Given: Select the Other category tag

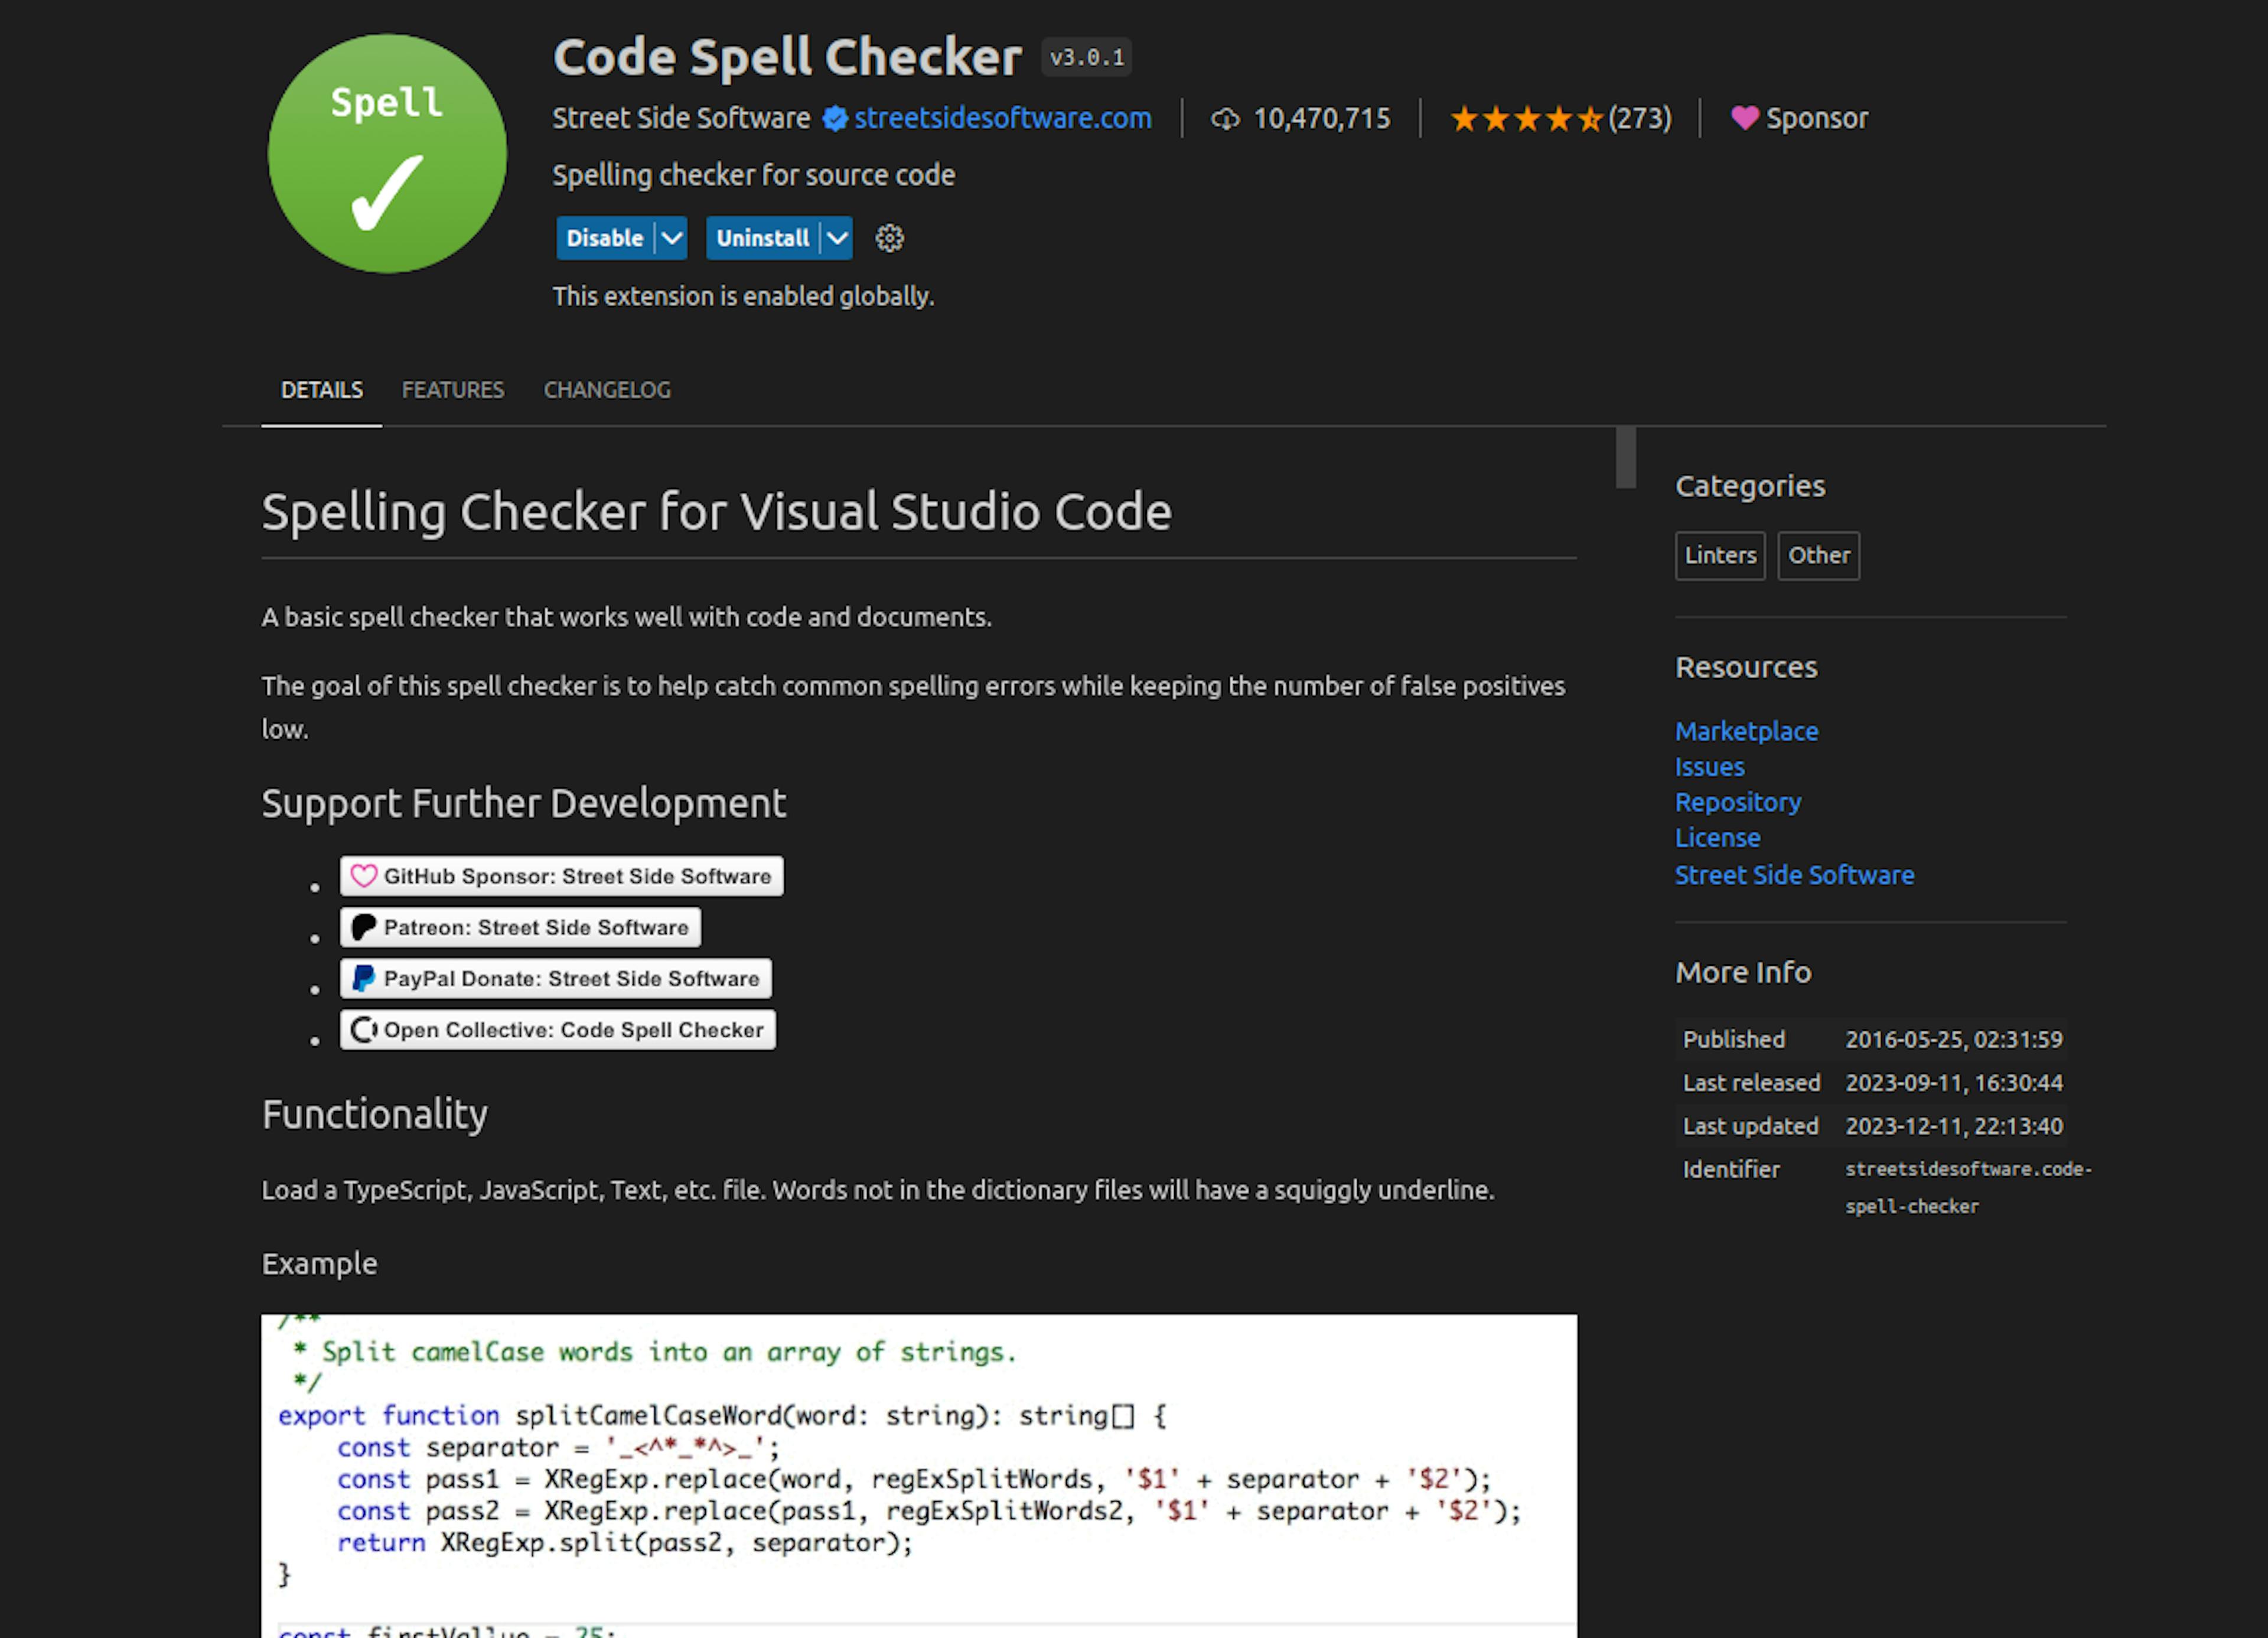Looking at the screenshot, I should coord(1819,555).
